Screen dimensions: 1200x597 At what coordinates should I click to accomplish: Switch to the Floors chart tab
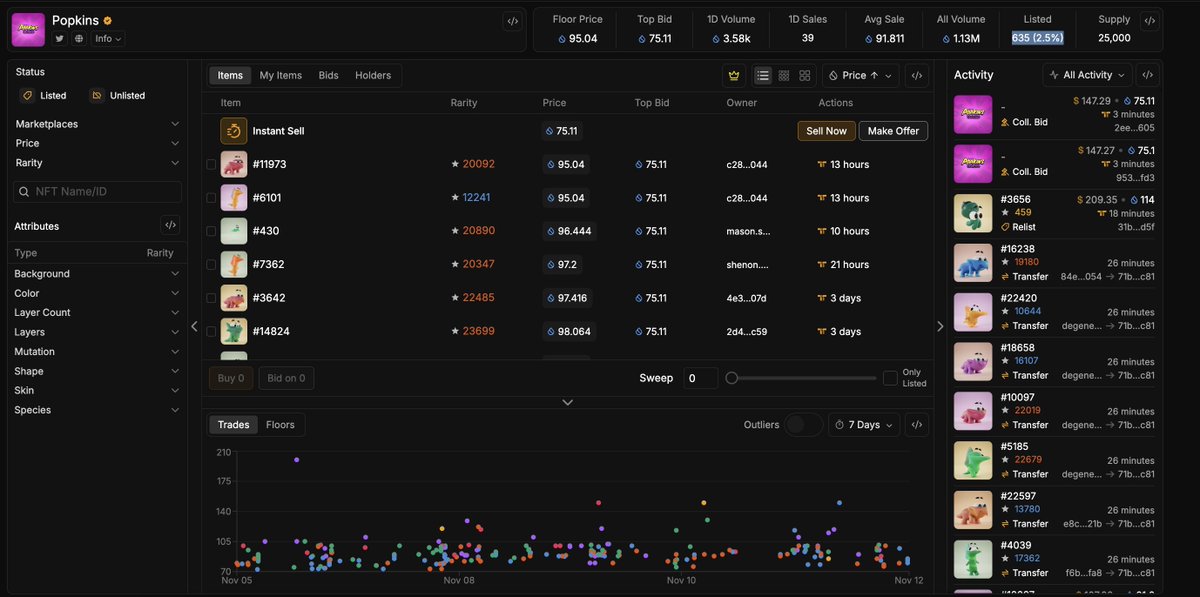coord(280,425)
